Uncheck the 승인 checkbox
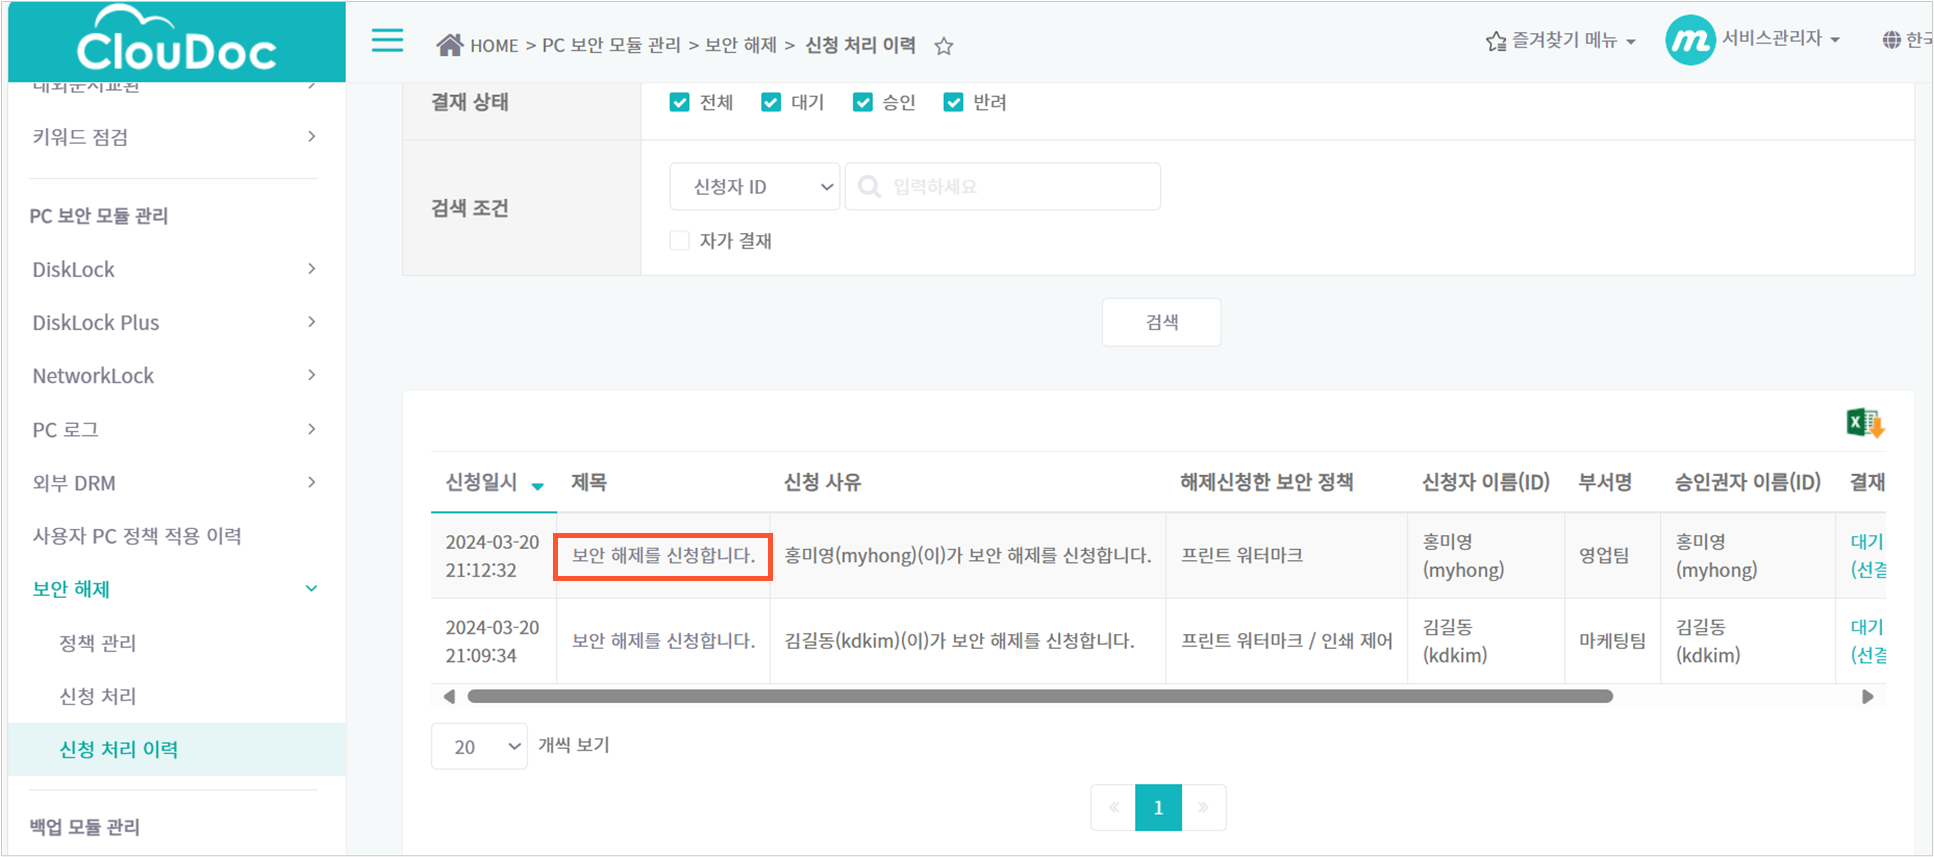 [862, 102]
